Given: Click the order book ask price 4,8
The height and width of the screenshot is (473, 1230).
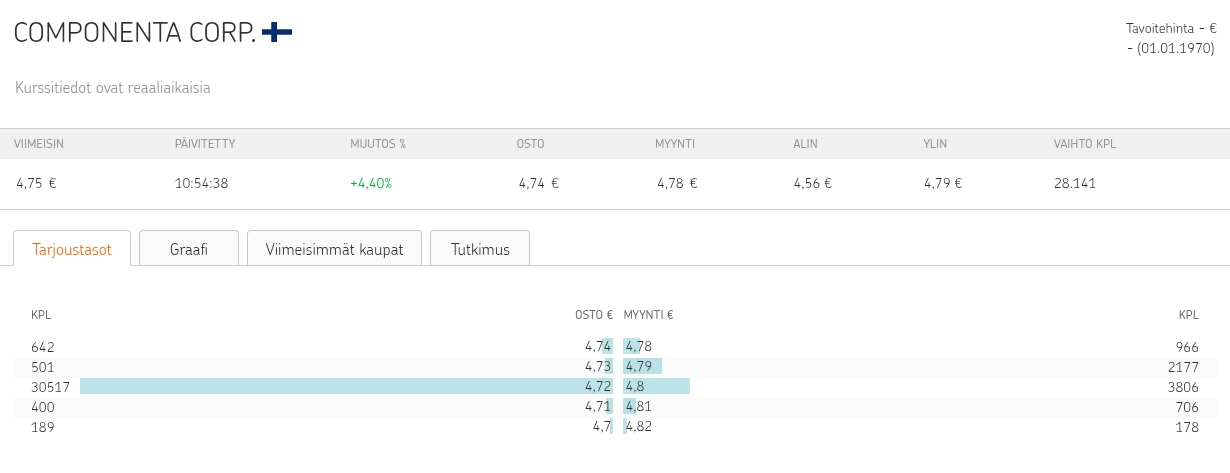Looking at the screenshot, I should tap(634, 387).
